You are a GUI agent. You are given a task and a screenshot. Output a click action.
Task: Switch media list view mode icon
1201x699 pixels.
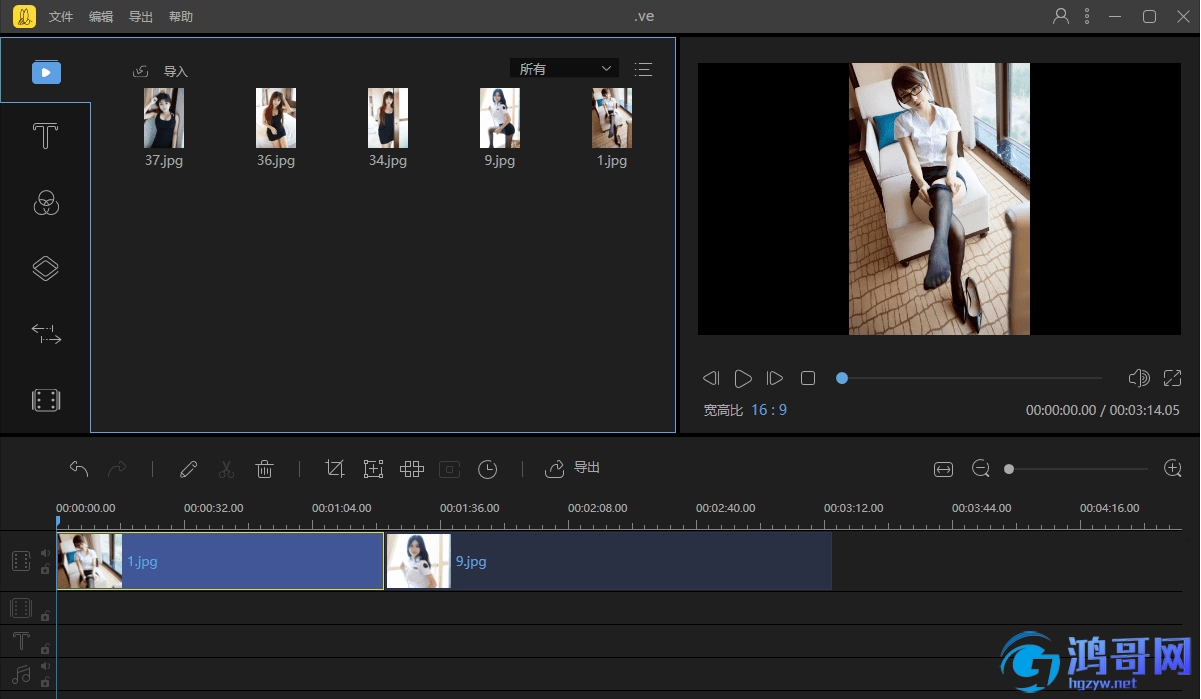click(643, 69)
